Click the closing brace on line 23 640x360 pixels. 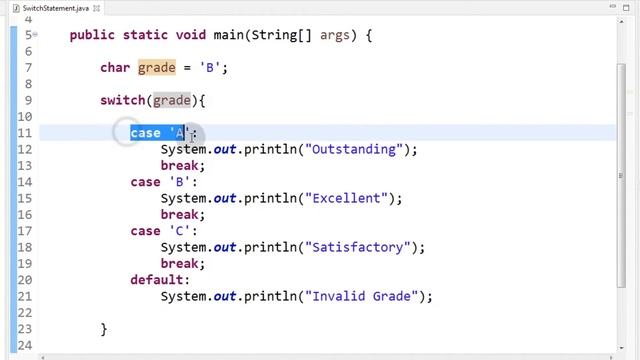tap(104, 329)
